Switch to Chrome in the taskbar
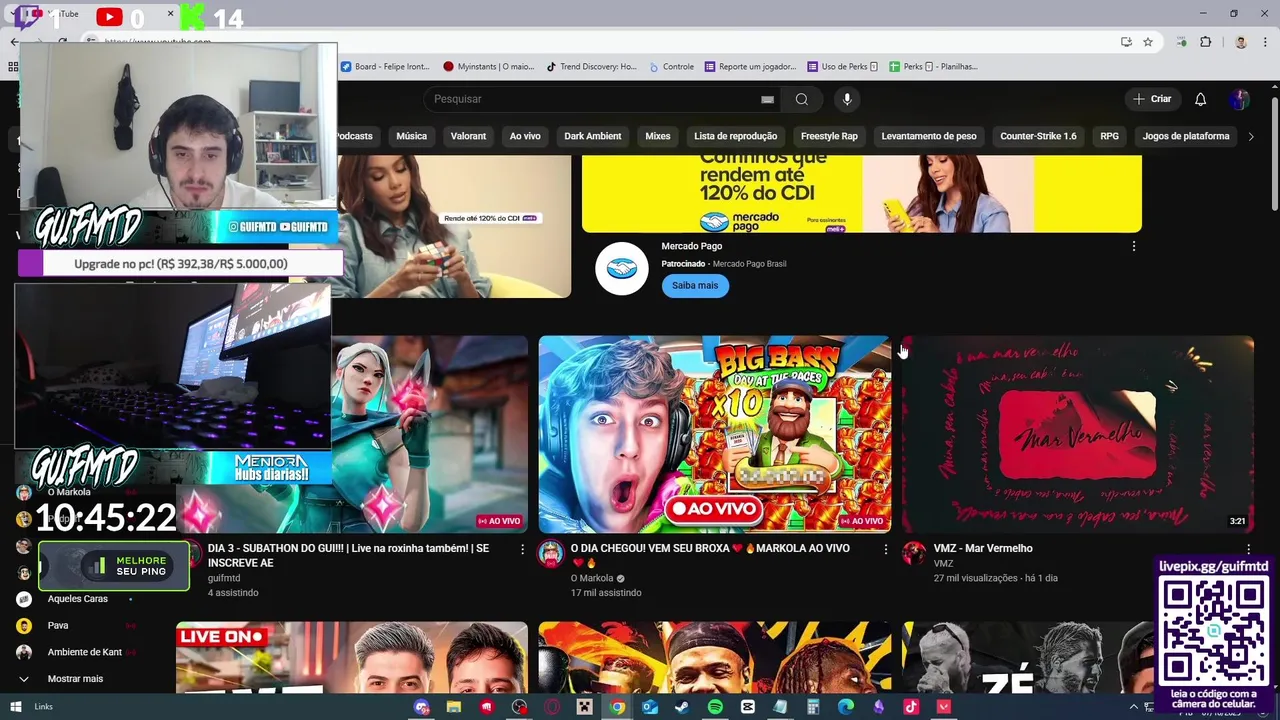1280x720 pixels. click(617, 707)
